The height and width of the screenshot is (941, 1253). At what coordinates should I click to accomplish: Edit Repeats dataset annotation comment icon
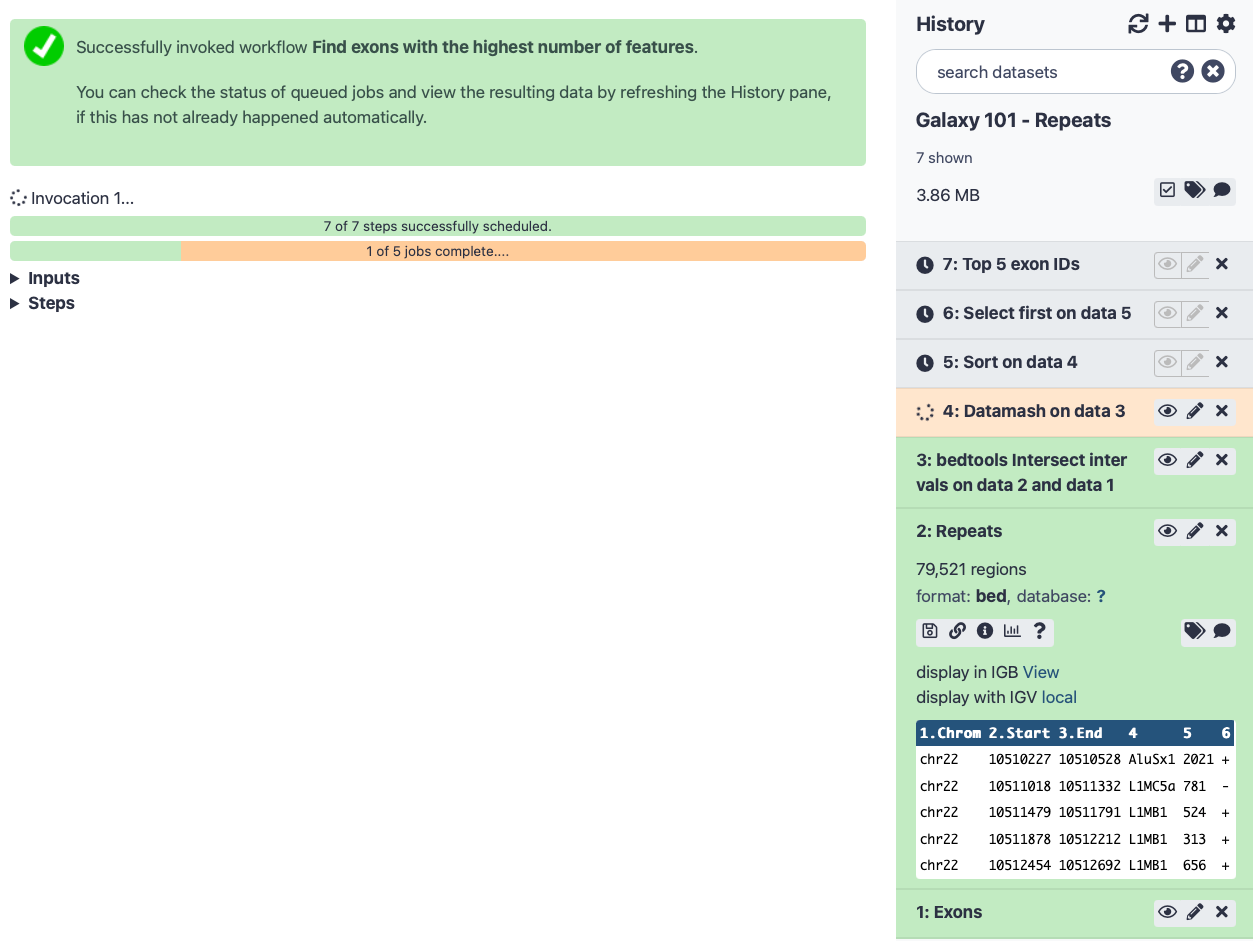1222,631
